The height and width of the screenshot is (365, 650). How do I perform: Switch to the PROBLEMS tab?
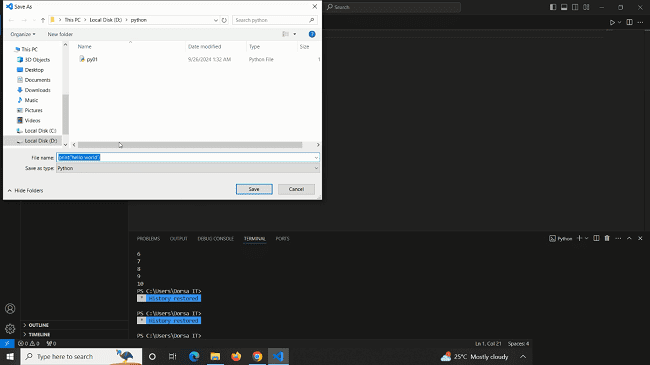pos(148,239)
